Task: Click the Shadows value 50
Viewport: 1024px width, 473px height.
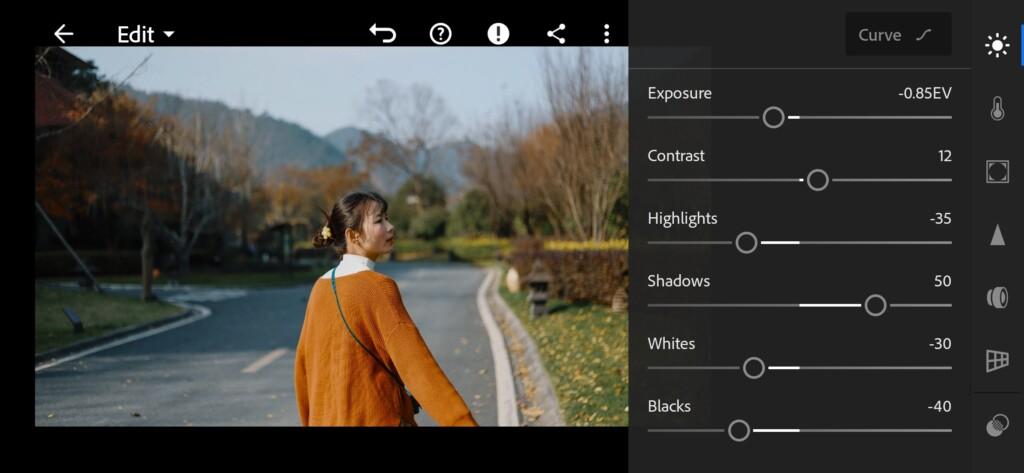Action: tap(943, 282)
